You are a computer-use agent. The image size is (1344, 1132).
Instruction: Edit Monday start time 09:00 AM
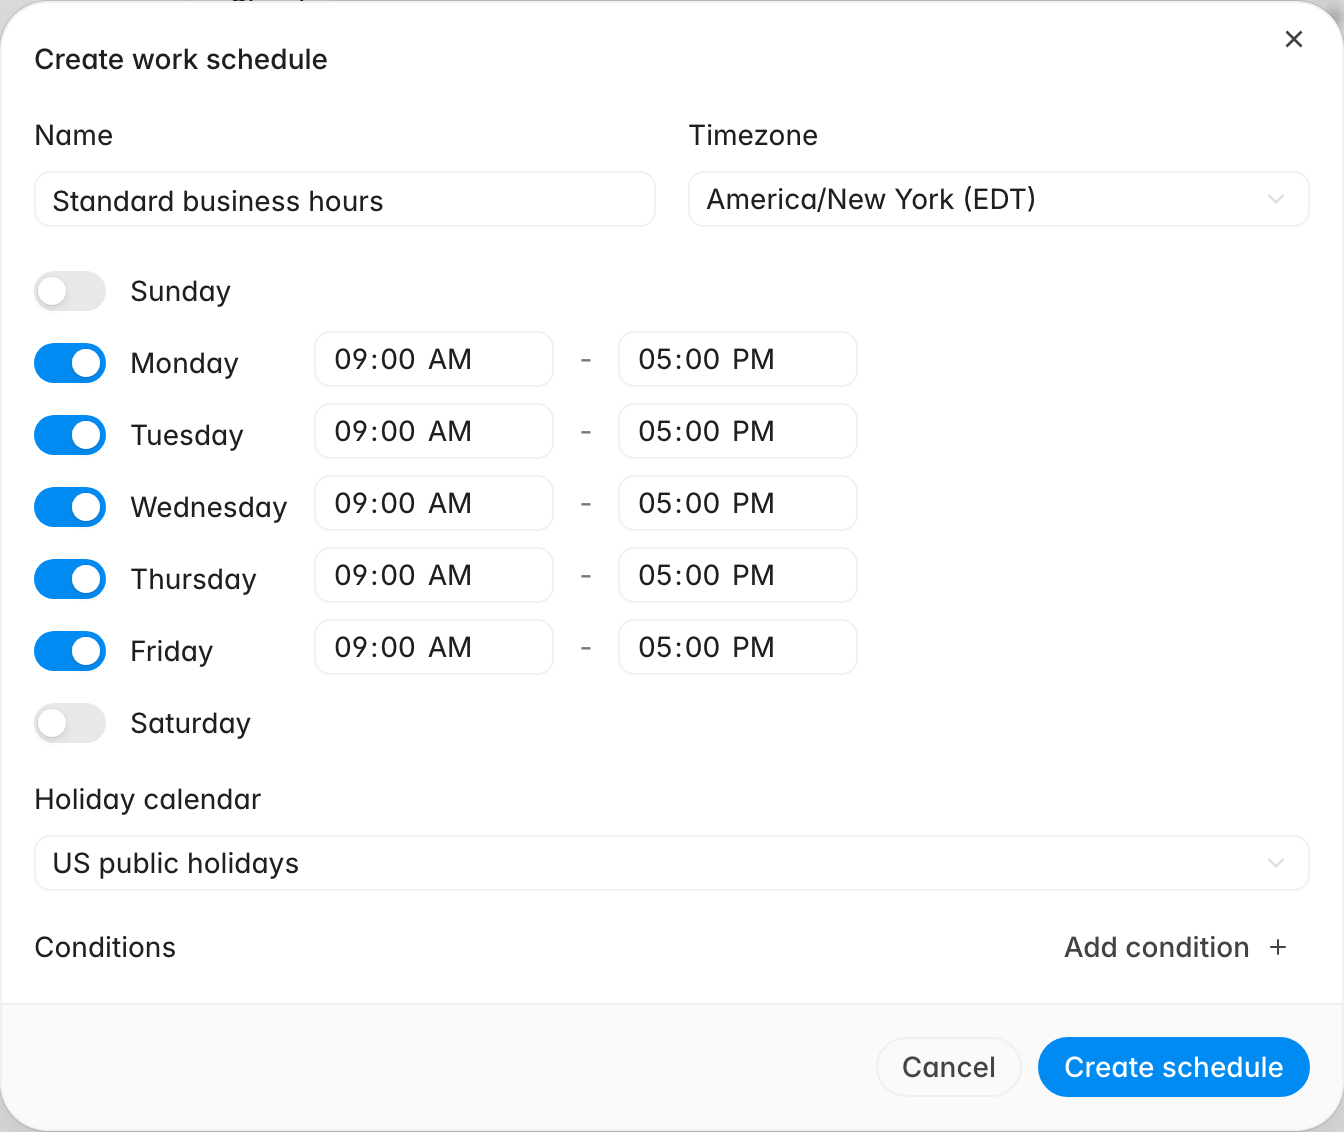434,359
